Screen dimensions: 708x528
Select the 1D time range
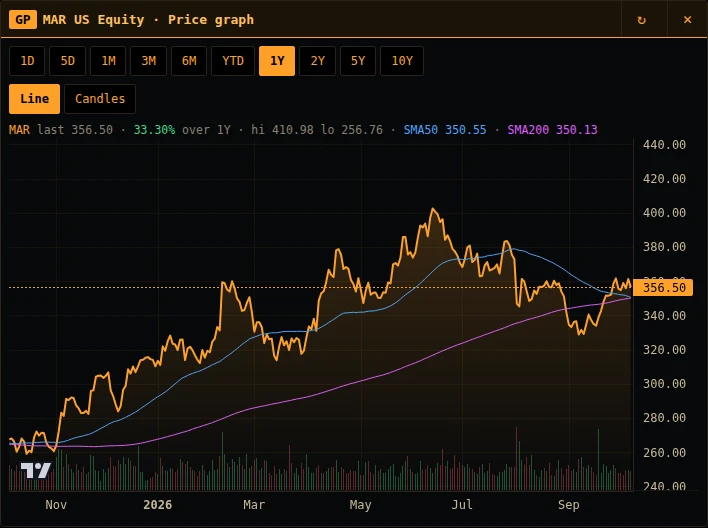27,61
